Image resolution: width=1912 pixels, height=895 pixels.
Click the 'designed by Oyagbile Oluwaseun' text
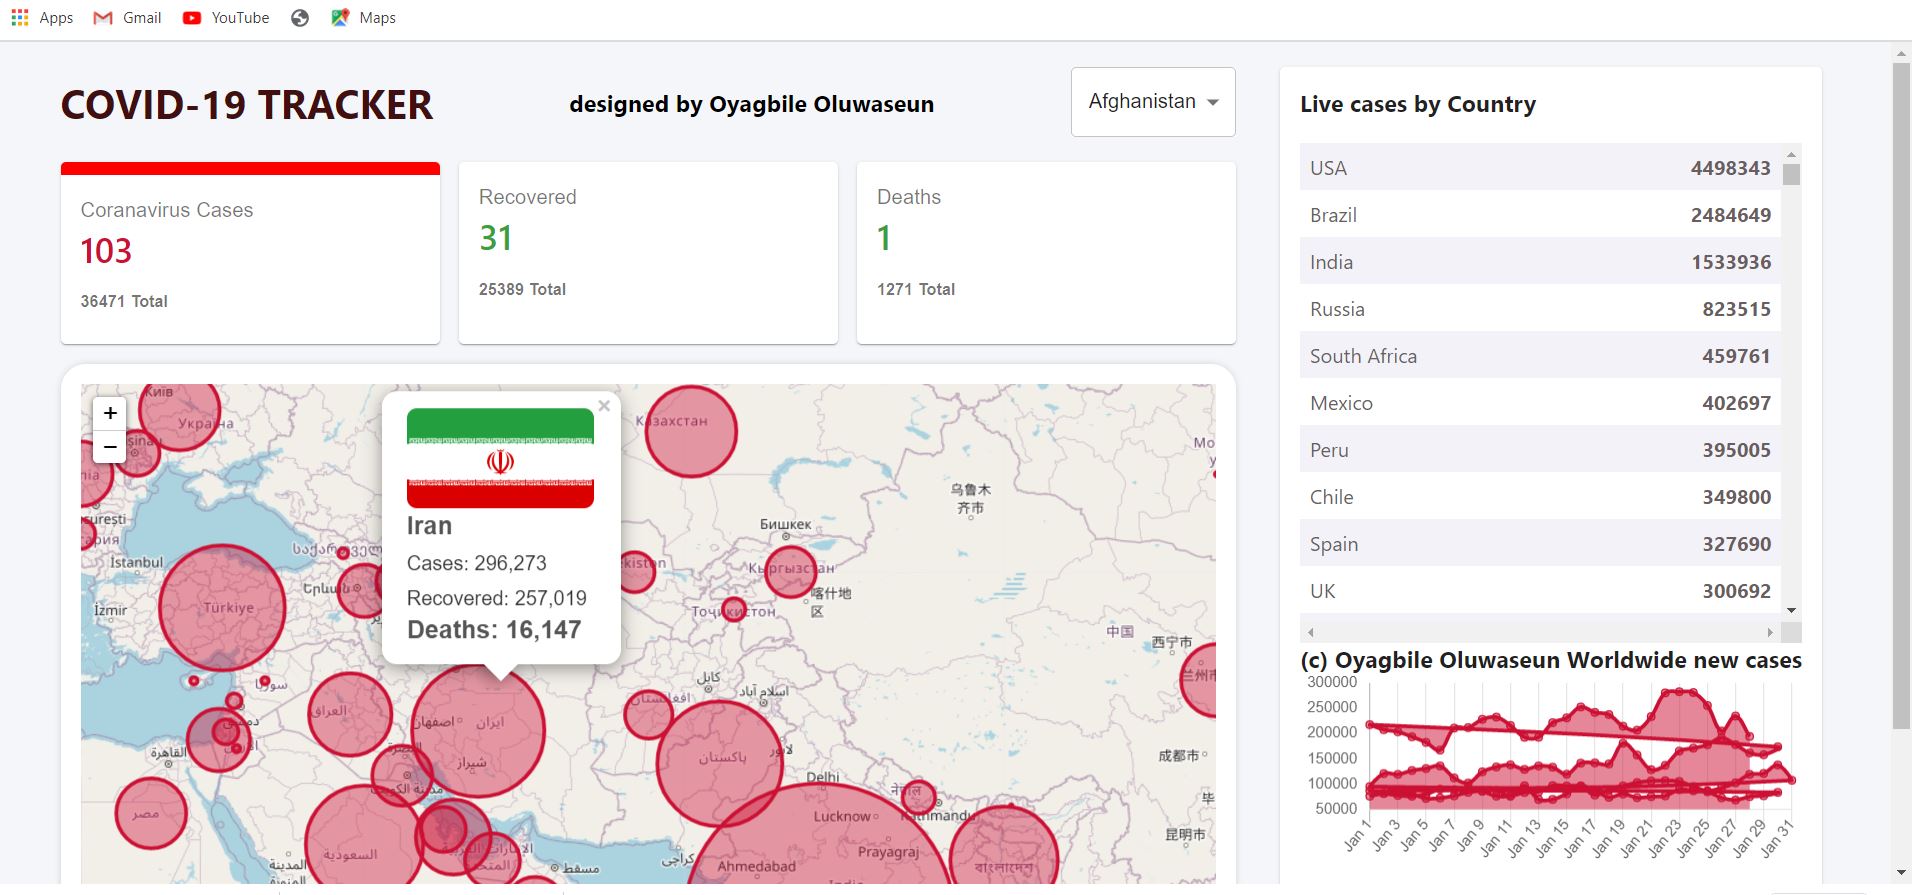coord(752,104)
